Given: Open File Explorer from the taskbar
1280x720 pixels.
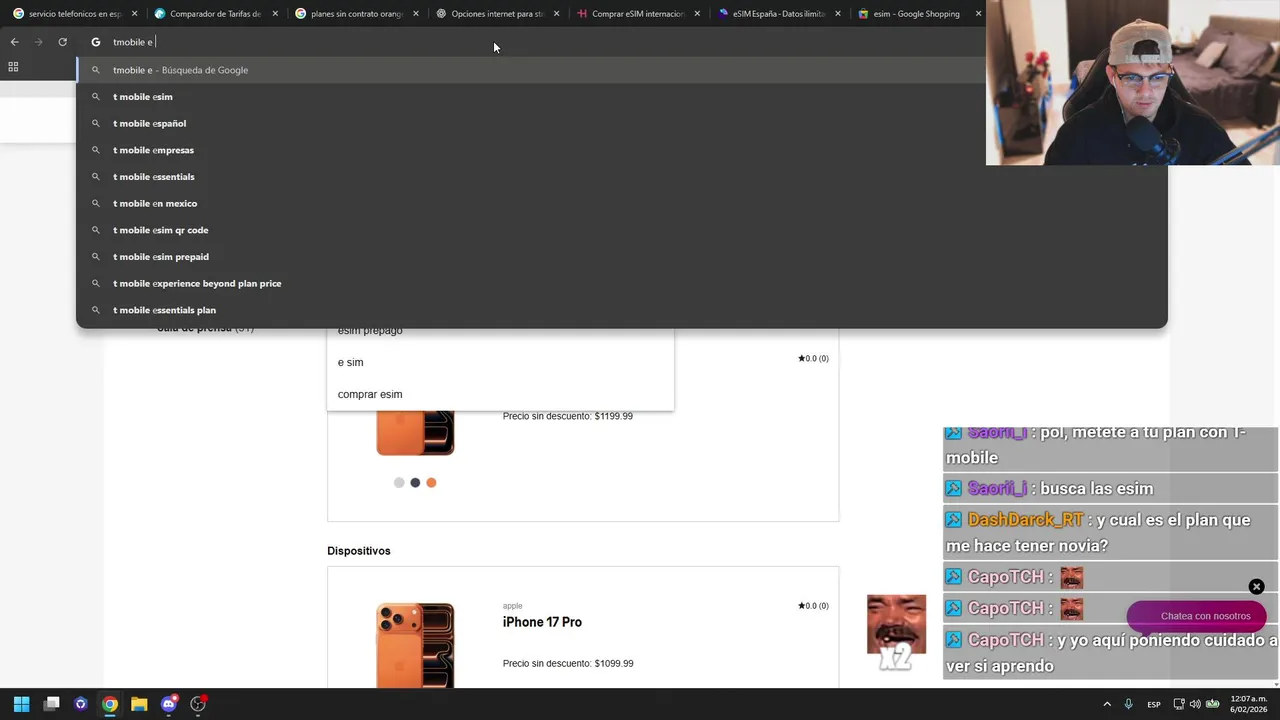Looking at the screenshot, I should pyautogui.click(x=139, y=704).
